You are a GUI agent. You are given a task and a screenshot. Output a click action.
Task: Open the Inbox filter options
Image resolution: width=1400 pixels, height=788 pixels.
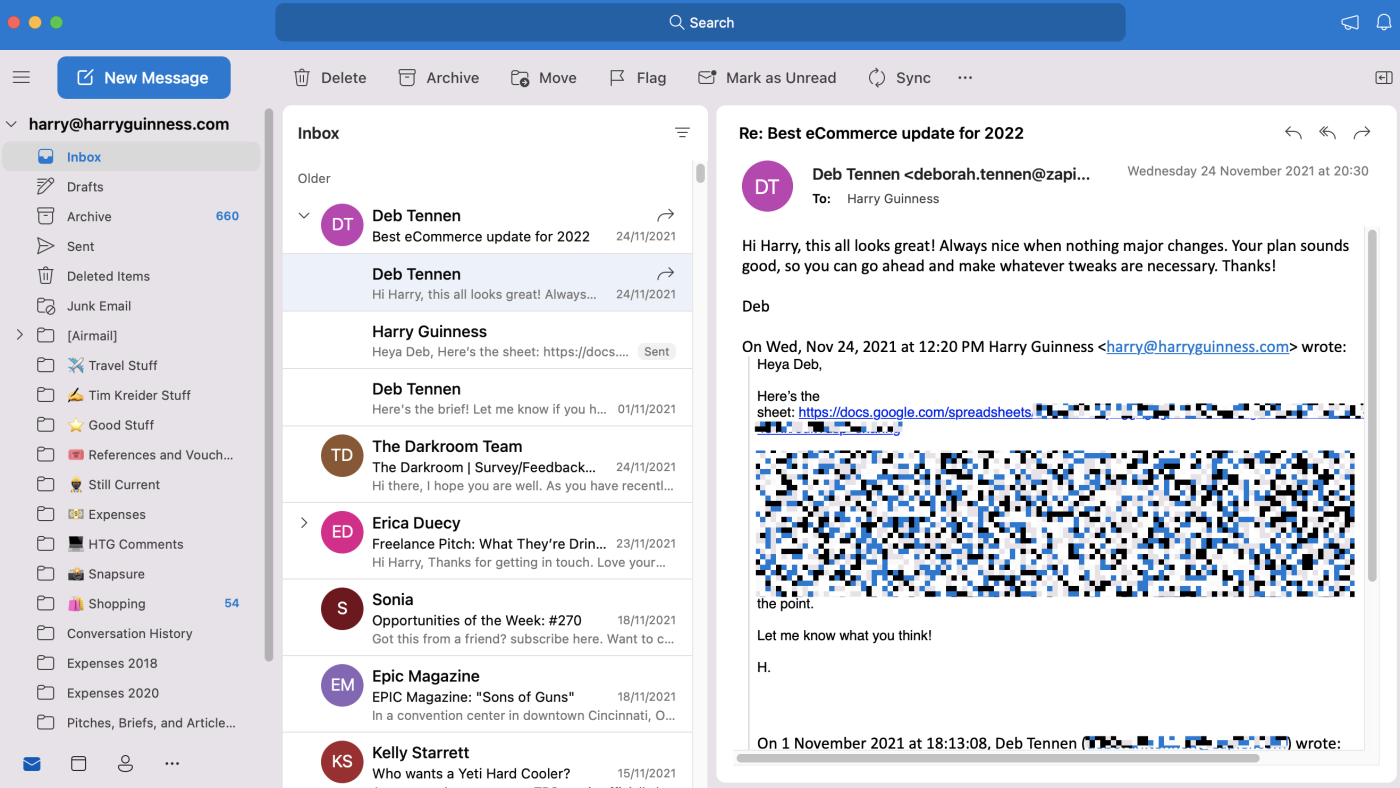pyautogui.click(x=682, y=133)
